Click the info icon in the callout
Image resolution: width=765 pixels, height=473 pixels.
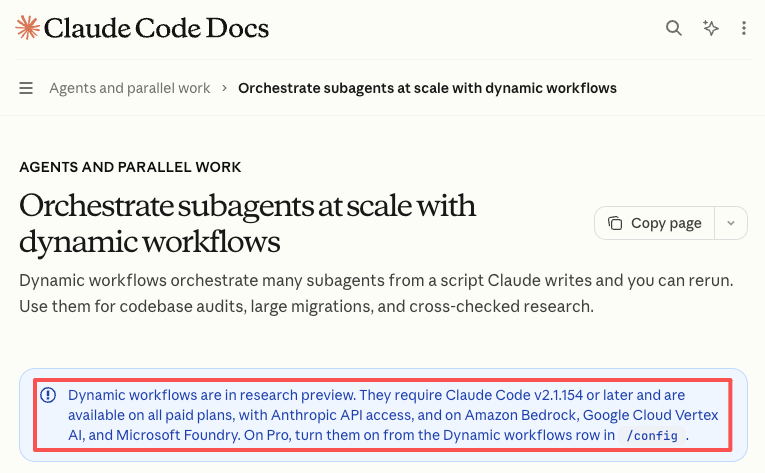[48, 395]
